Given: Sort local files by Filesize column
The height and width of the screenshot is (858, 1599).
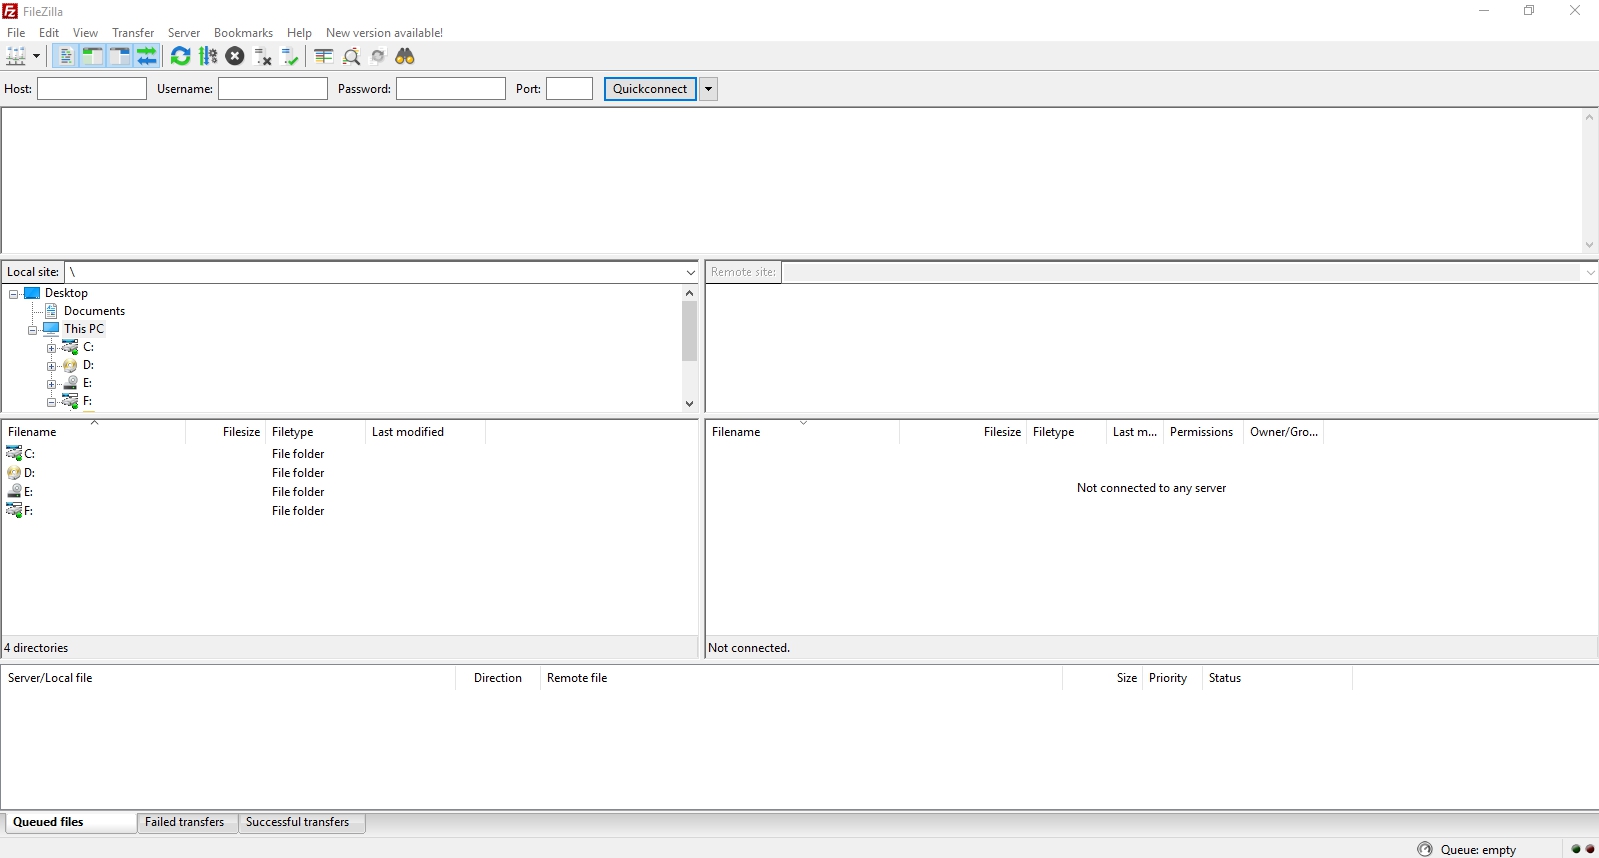Looking at the screenshot, I should pyautogui.click(x=226, y=432).
